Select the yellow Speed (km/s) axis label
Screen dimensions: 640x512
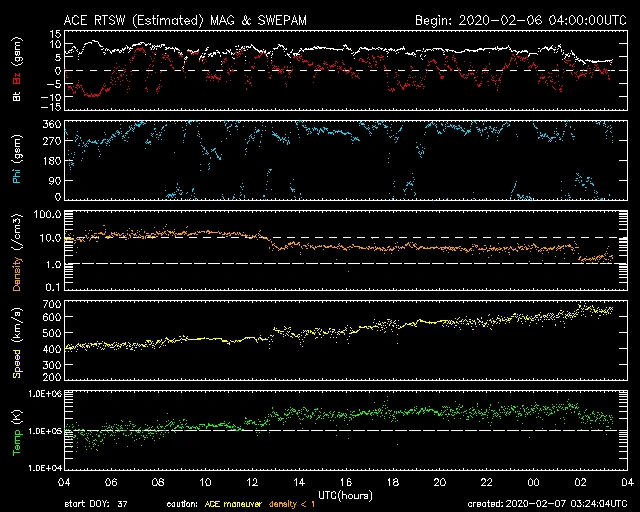click(x=17, y=341)
